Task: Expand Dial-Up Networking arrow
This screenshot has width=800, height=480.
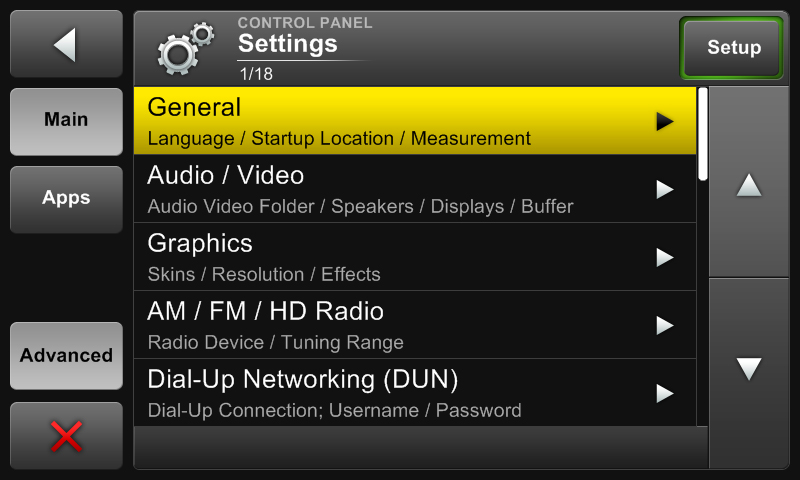Action: (x=665, y=393)
